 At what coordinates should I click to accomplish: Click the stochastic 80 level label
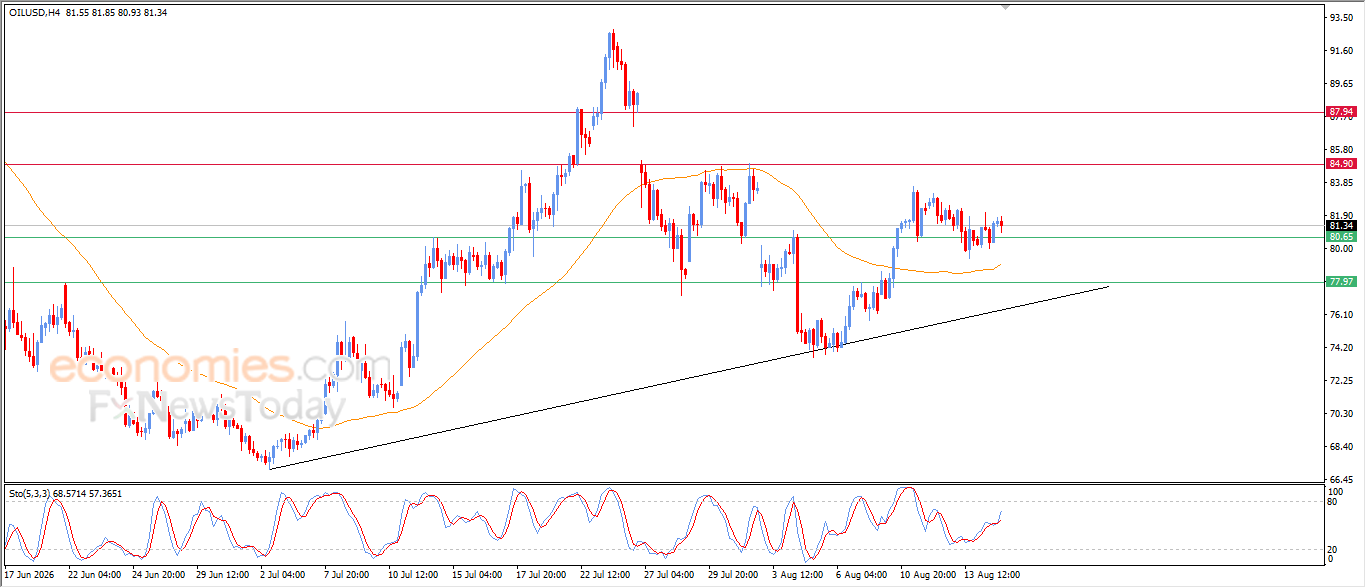pos(1333,502)
